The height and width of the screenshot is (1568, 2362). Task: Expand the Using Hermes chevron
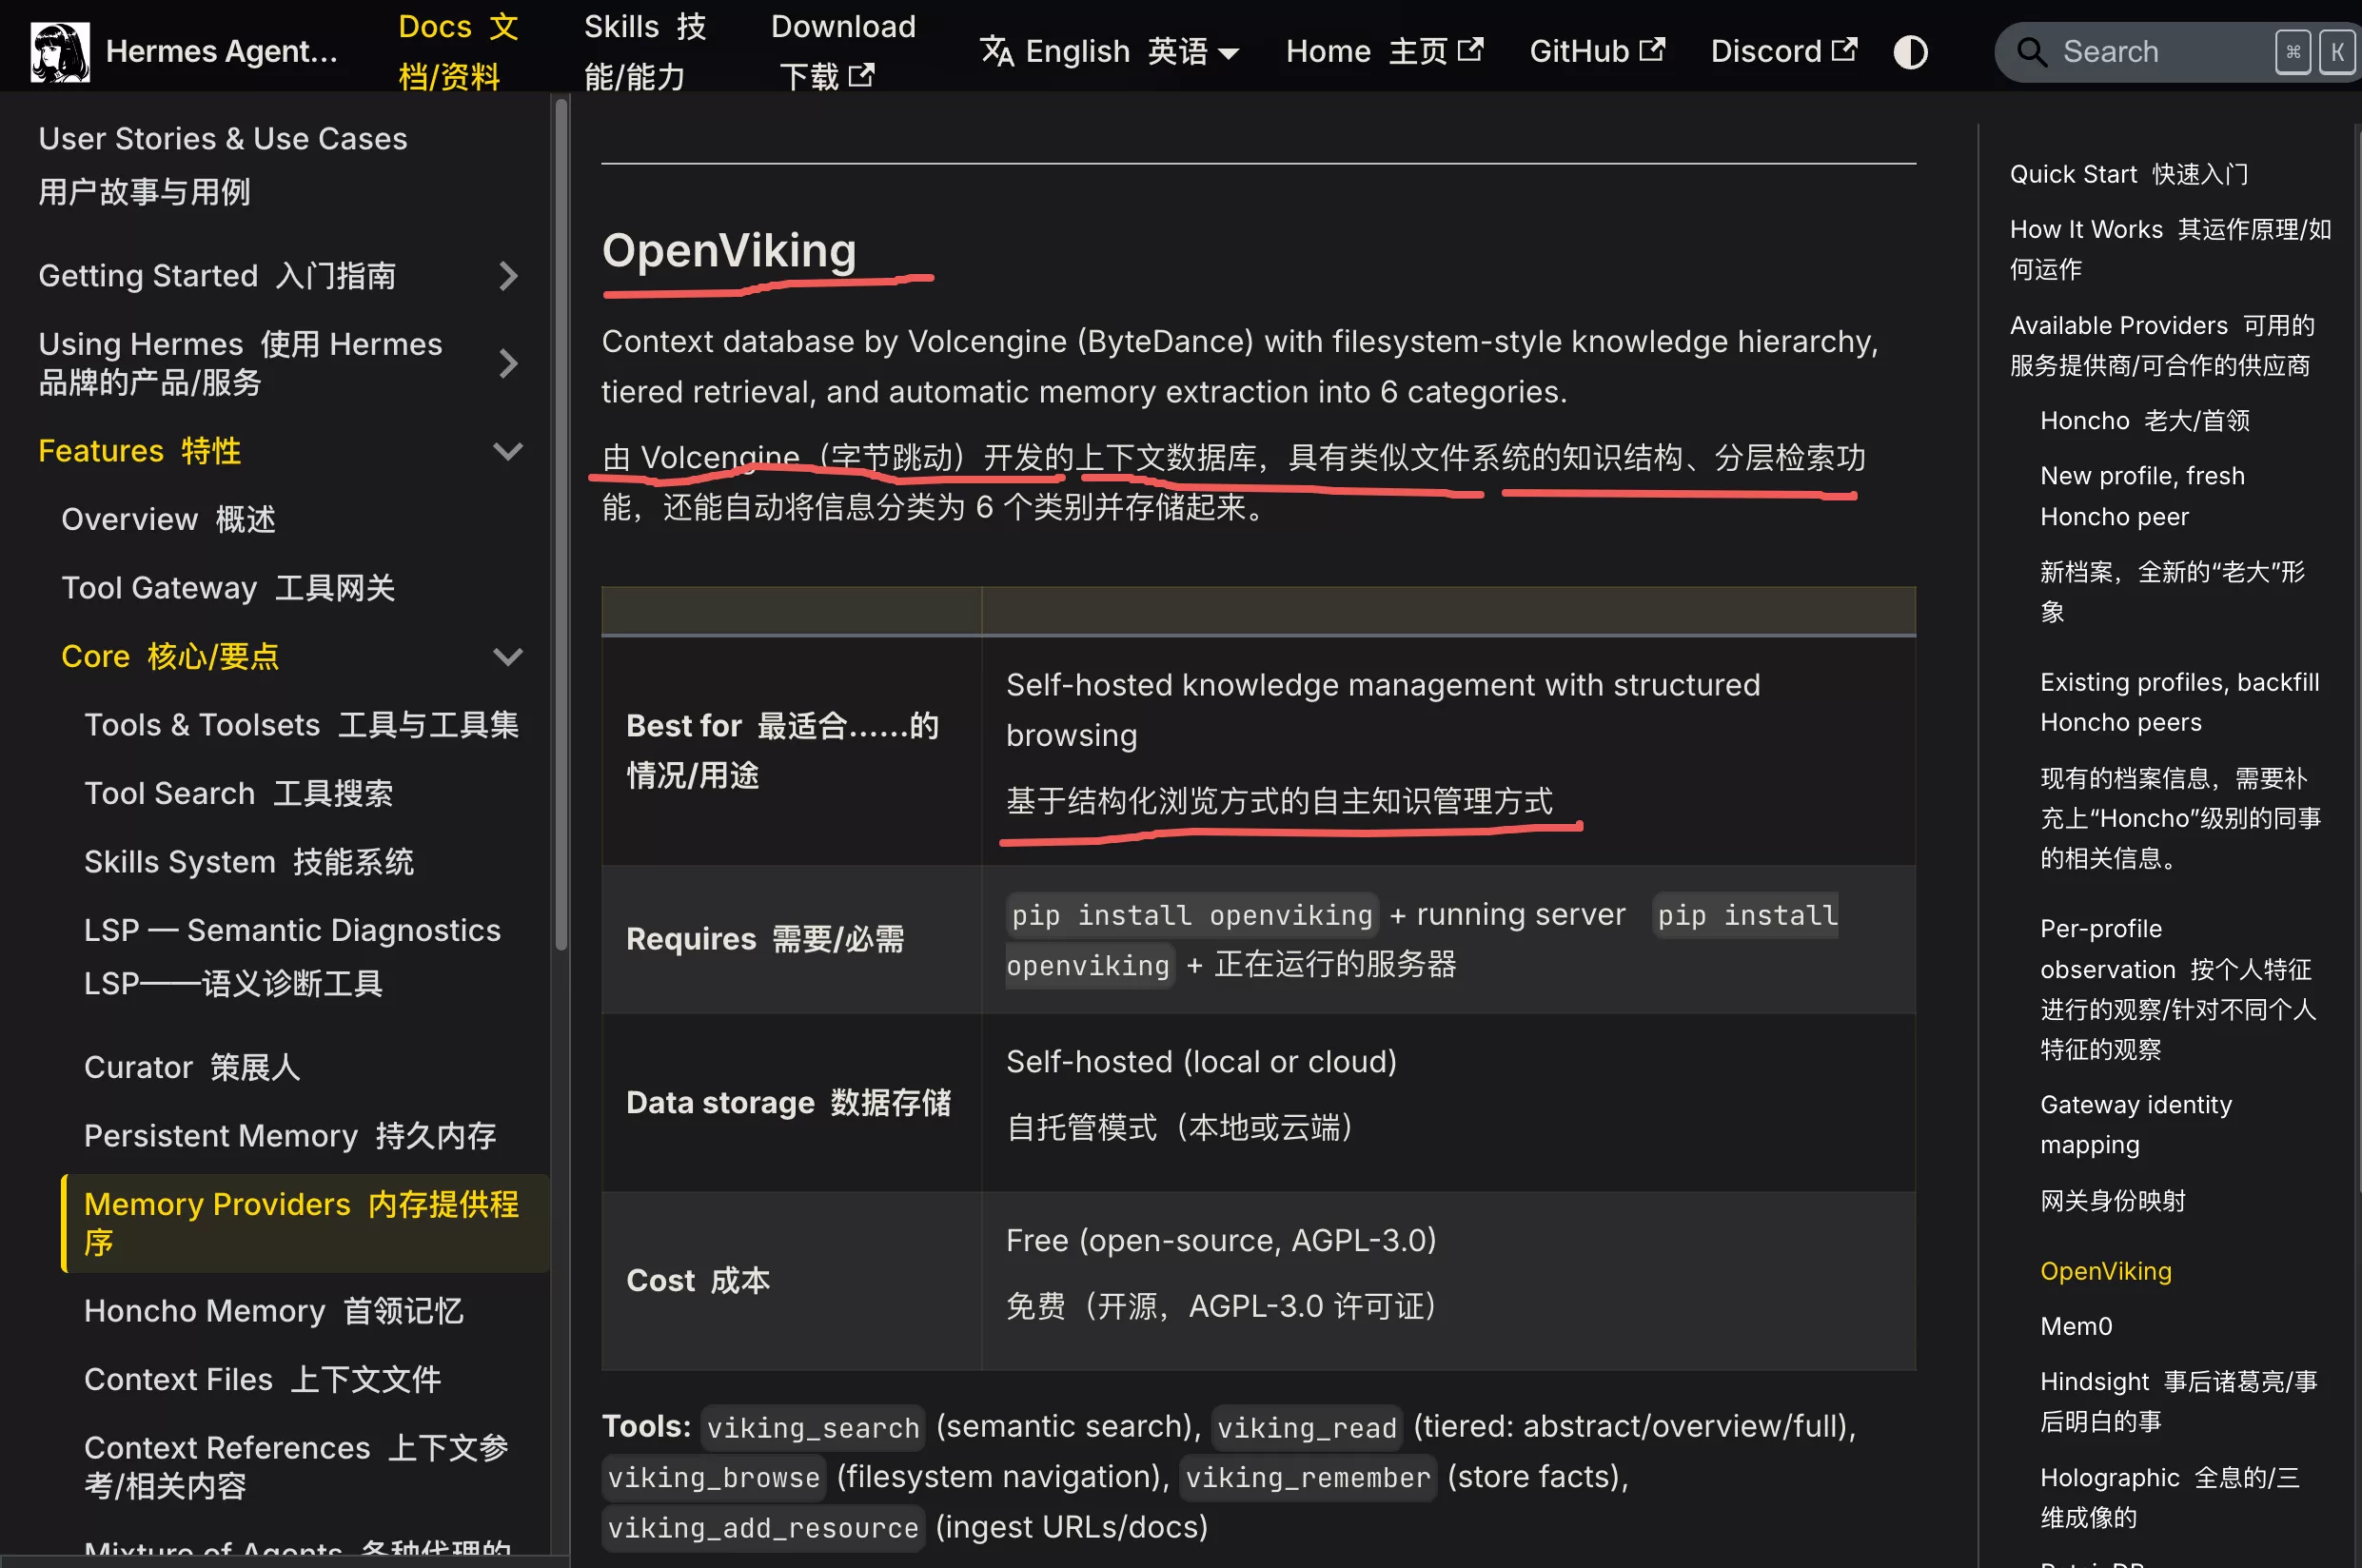508,363
